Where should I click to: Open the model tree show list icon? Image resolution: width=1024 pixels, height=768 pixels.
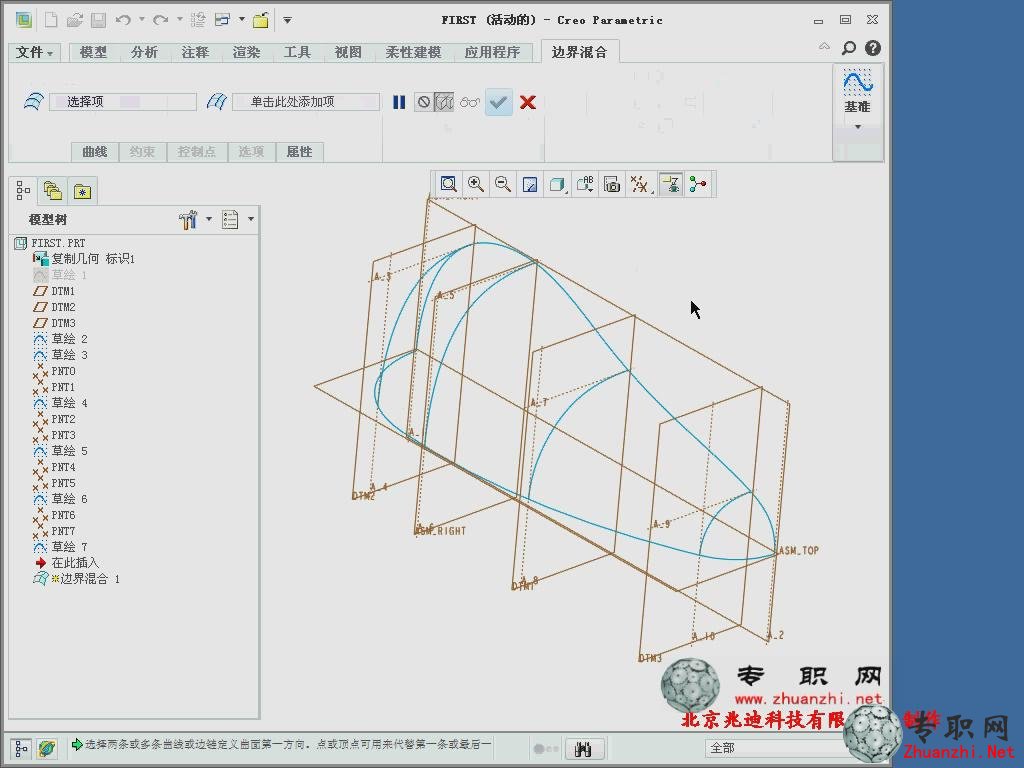[230, 219]
